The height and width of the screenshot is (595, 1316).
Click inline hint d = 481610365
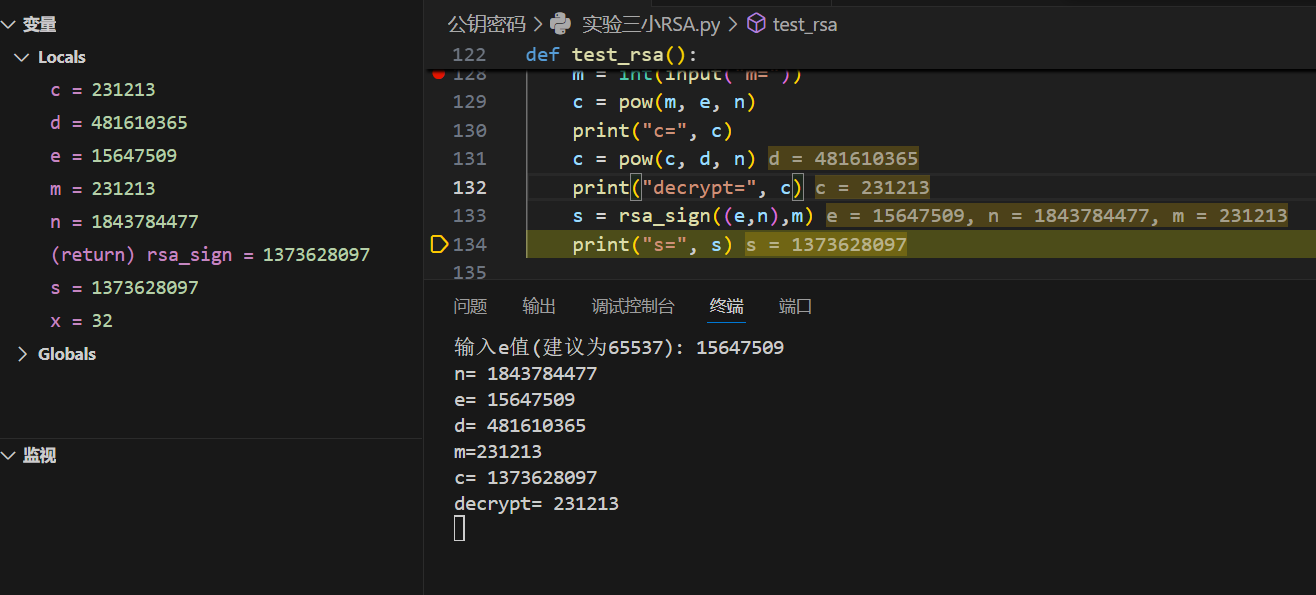(843, 159)
